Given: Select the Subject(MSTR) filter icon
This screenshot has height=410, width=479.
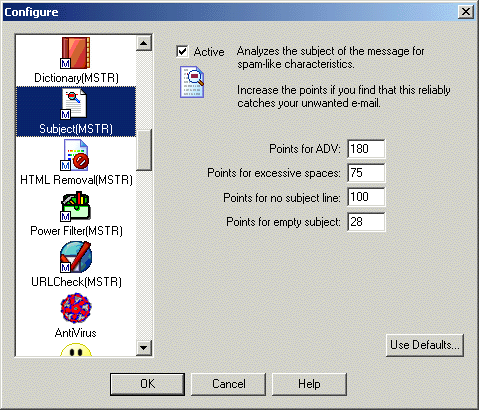Looking at the screenshot, I should tap(74, 104).
